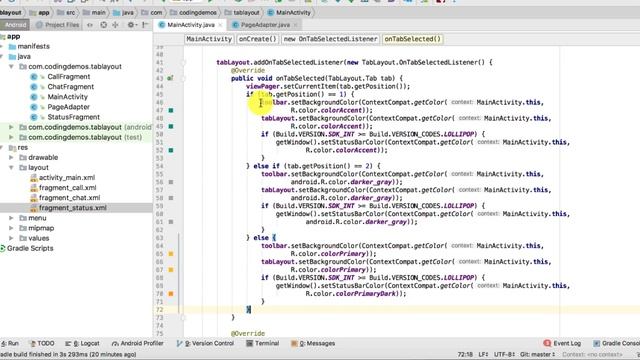
Task: Collapse the res folder
Action: click(2, 147)
